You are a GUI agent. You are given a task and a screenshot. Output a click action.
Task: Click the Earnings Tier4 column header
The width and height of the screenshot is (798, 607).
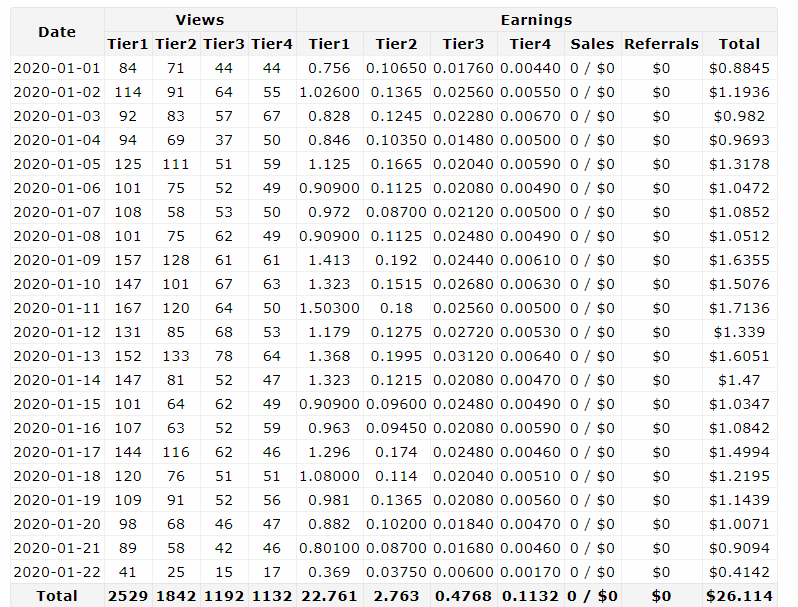(x=530, y=44)
